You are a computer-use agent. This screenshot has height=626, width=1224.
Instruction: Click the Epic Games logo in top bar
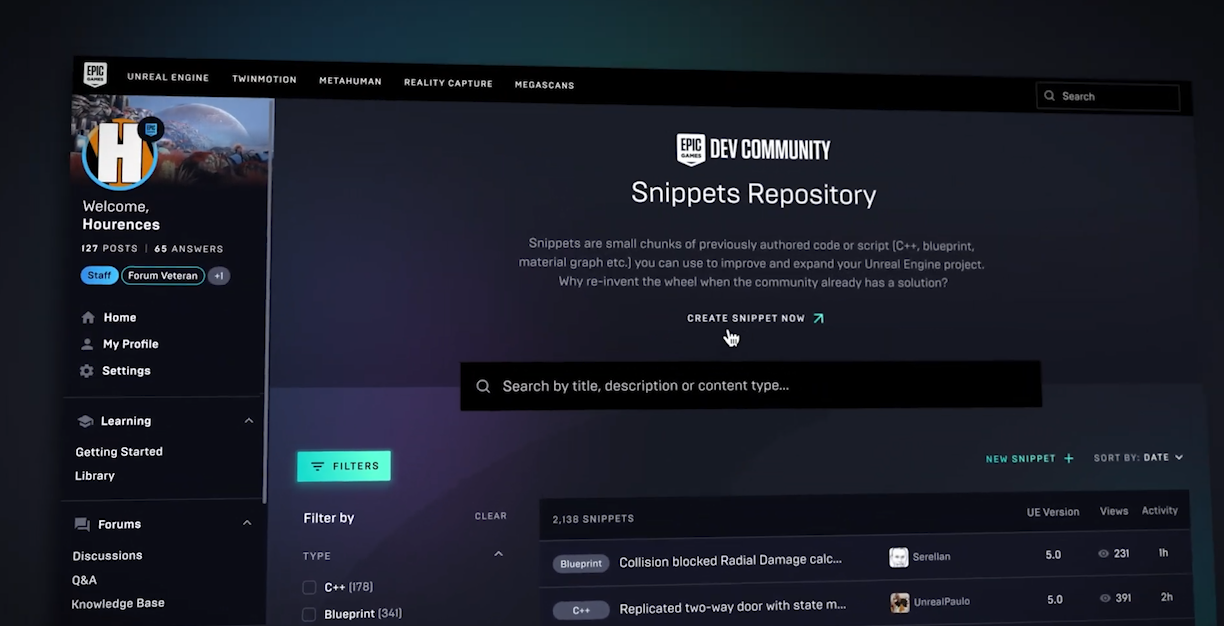tap(94, 73)
